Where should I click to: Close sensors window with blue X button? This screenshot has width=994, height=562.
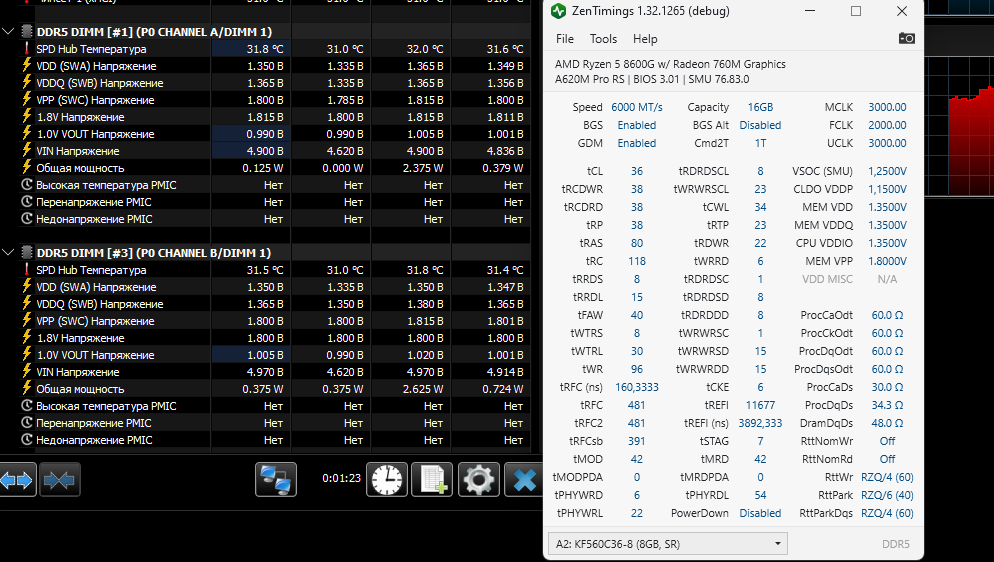(x=524, y=480)
